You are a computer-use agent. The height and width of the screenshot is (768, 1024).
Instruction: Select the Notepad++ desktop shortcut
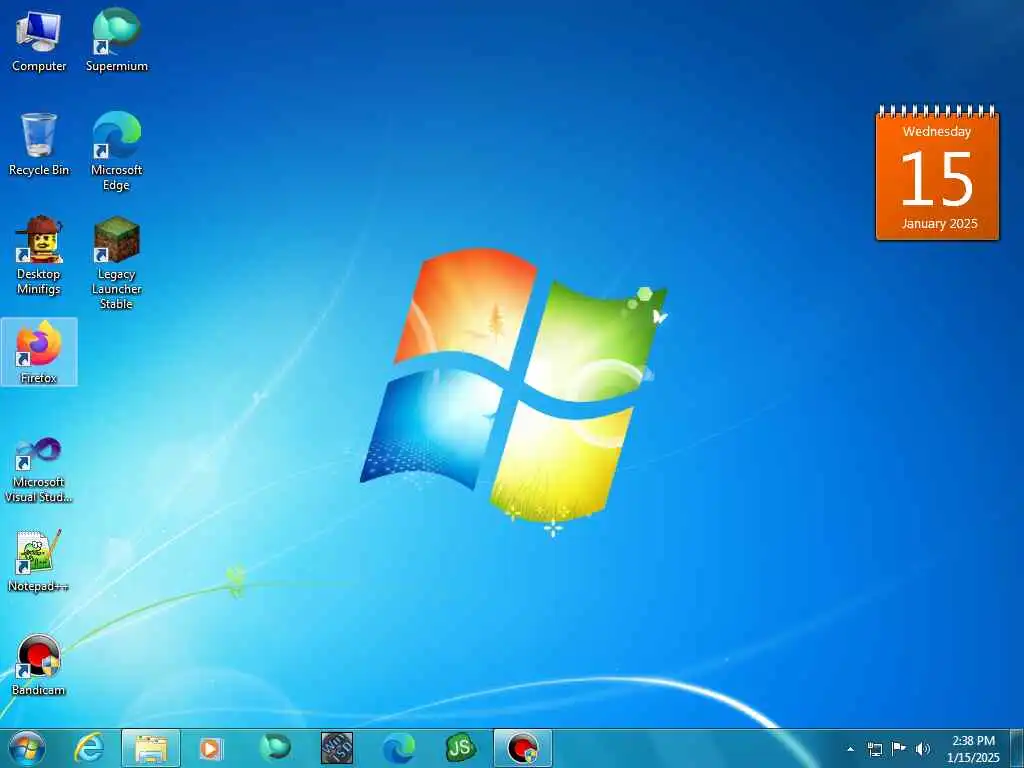(39, 560)
